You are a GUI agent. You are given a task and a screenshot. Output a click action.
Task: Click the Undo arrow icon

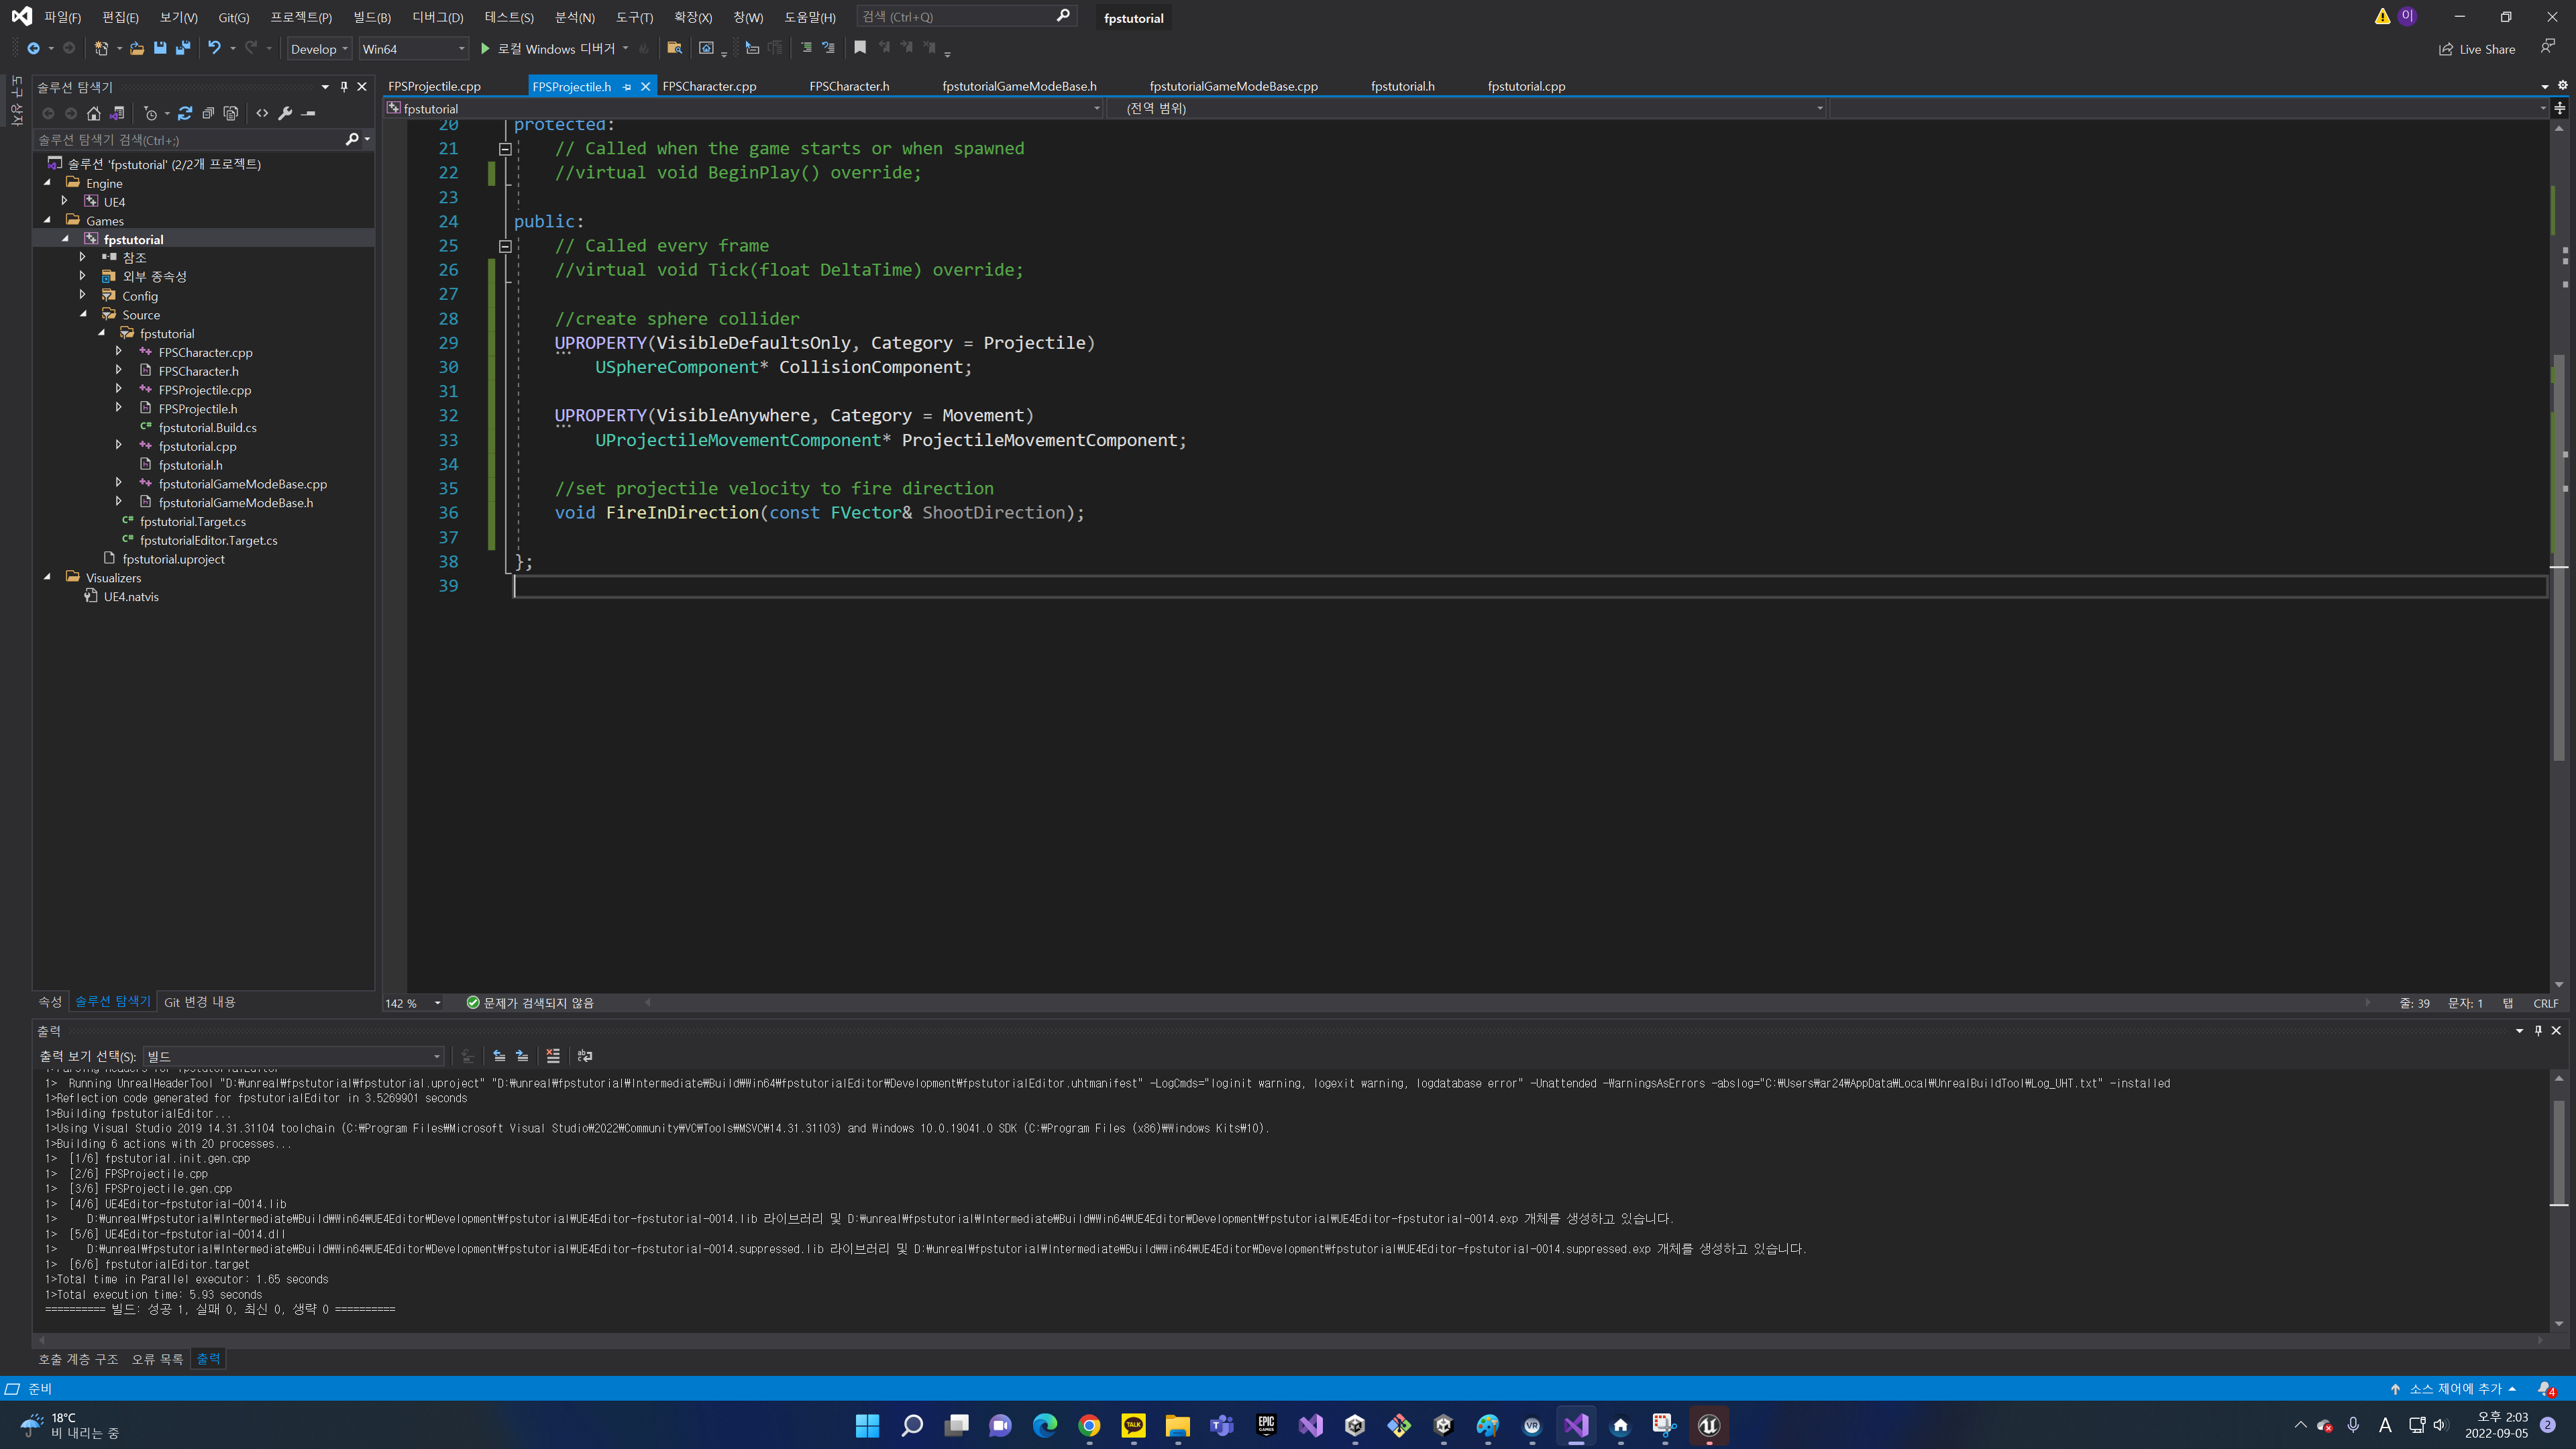tap(214, 48)
